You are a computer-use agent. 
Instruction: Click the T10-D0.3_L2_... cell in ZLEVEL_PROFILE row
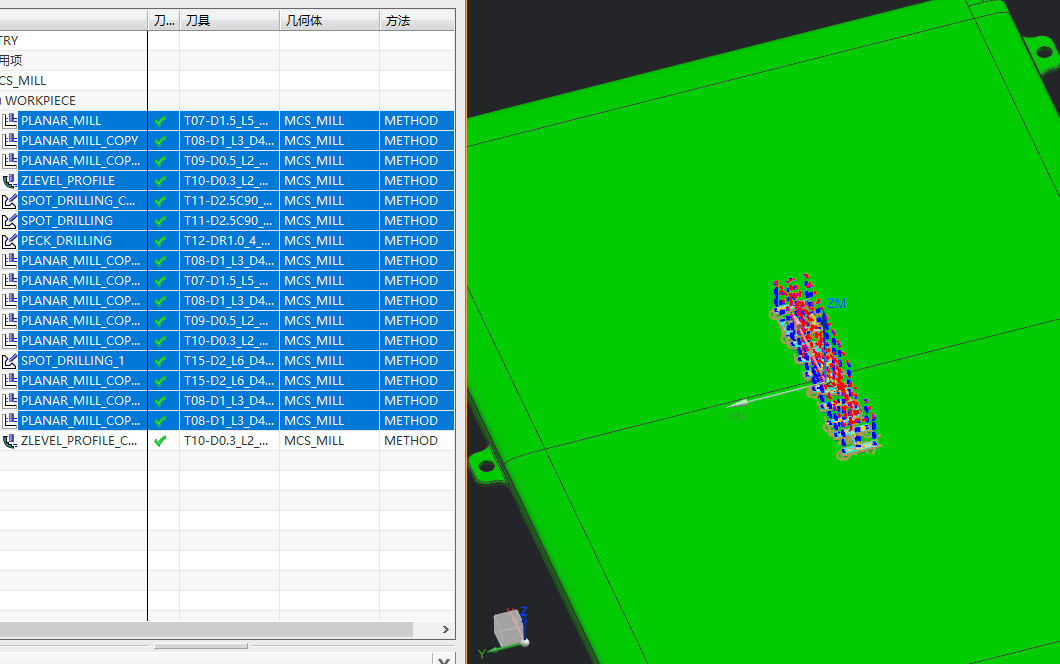229,181
